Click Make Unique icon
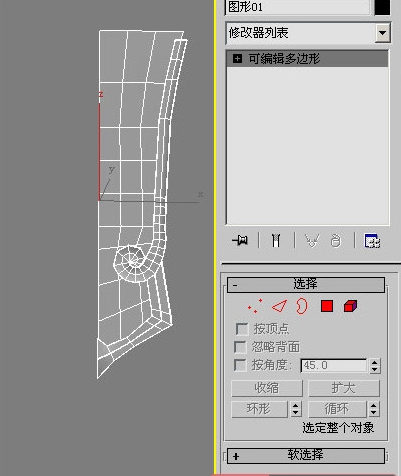The height and width of the screenshot is (476, 401). pos(312,240)
